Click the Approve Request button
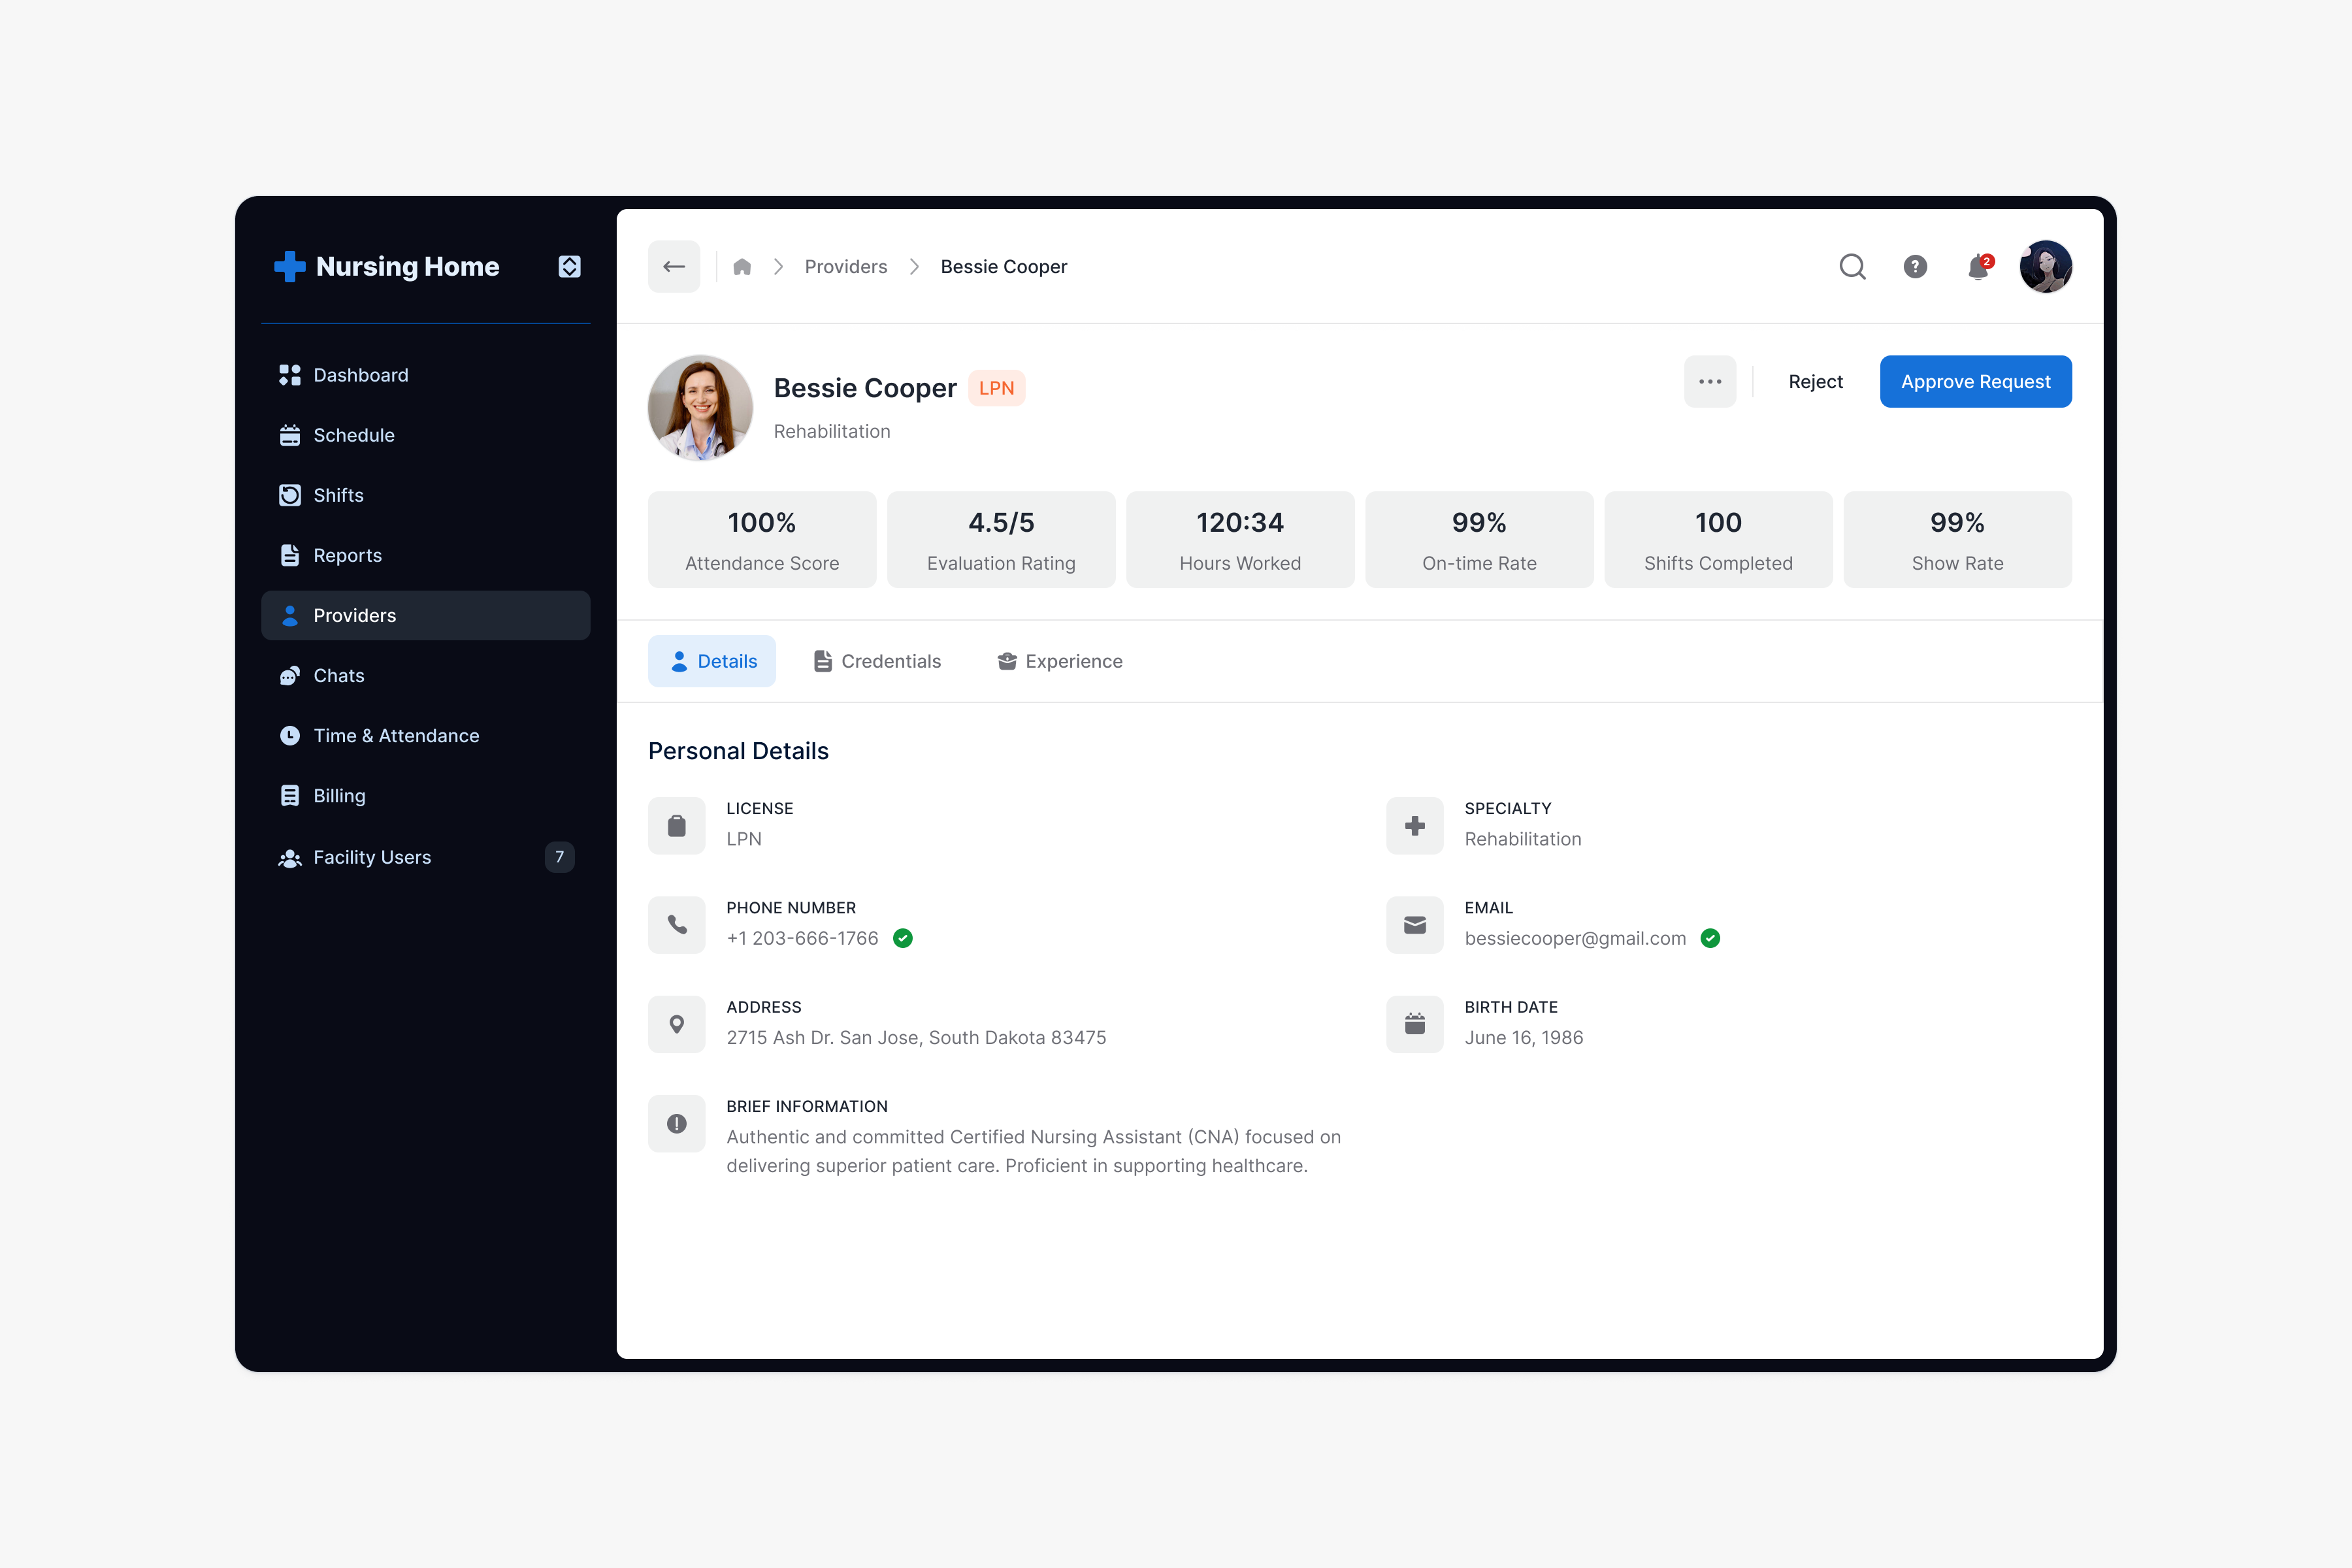 coord(1975,382)
